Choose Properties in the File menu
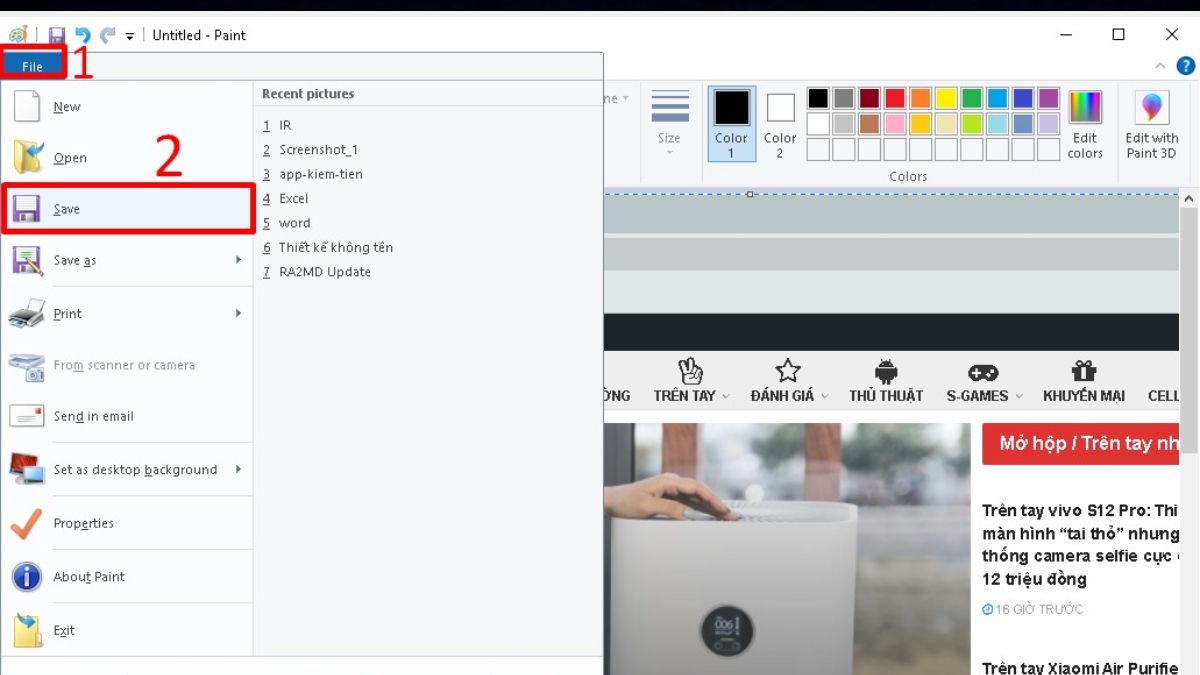The width and height of the screenshot is (1200, 675). tap(84, 523)
